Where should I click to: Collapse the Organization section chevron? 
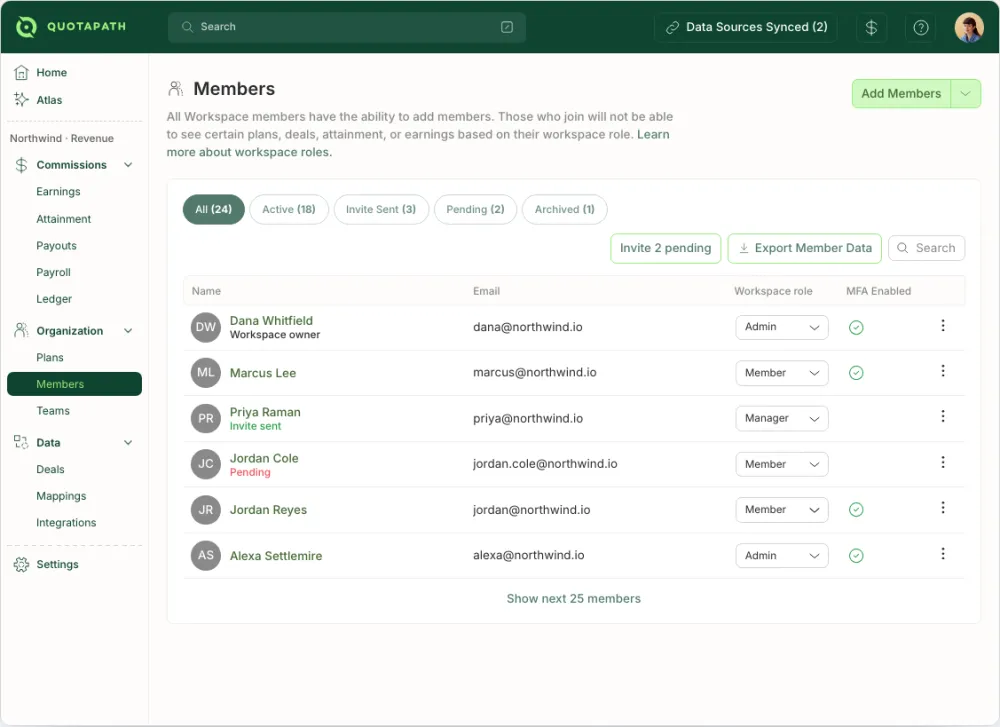click(128, 331)
